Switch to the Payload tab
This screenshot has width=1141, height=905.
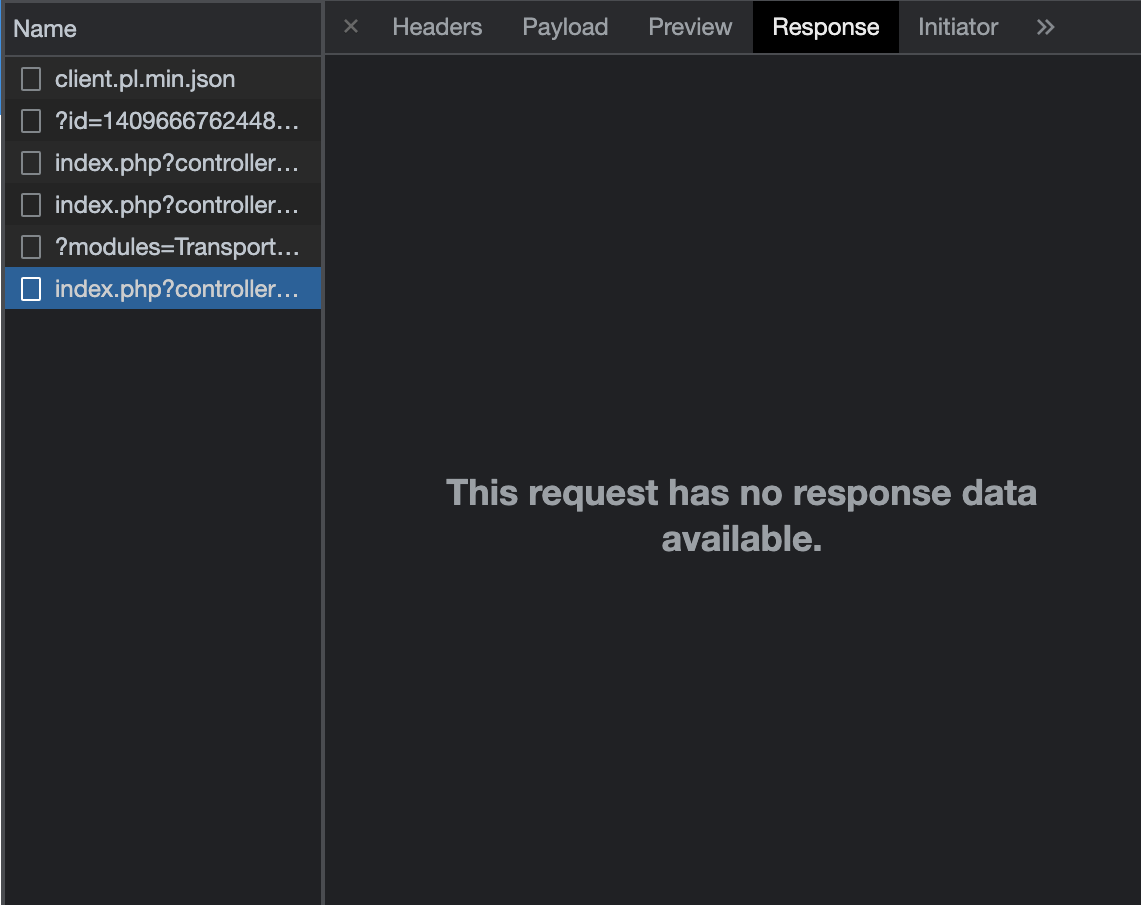[x=565, y=27]
